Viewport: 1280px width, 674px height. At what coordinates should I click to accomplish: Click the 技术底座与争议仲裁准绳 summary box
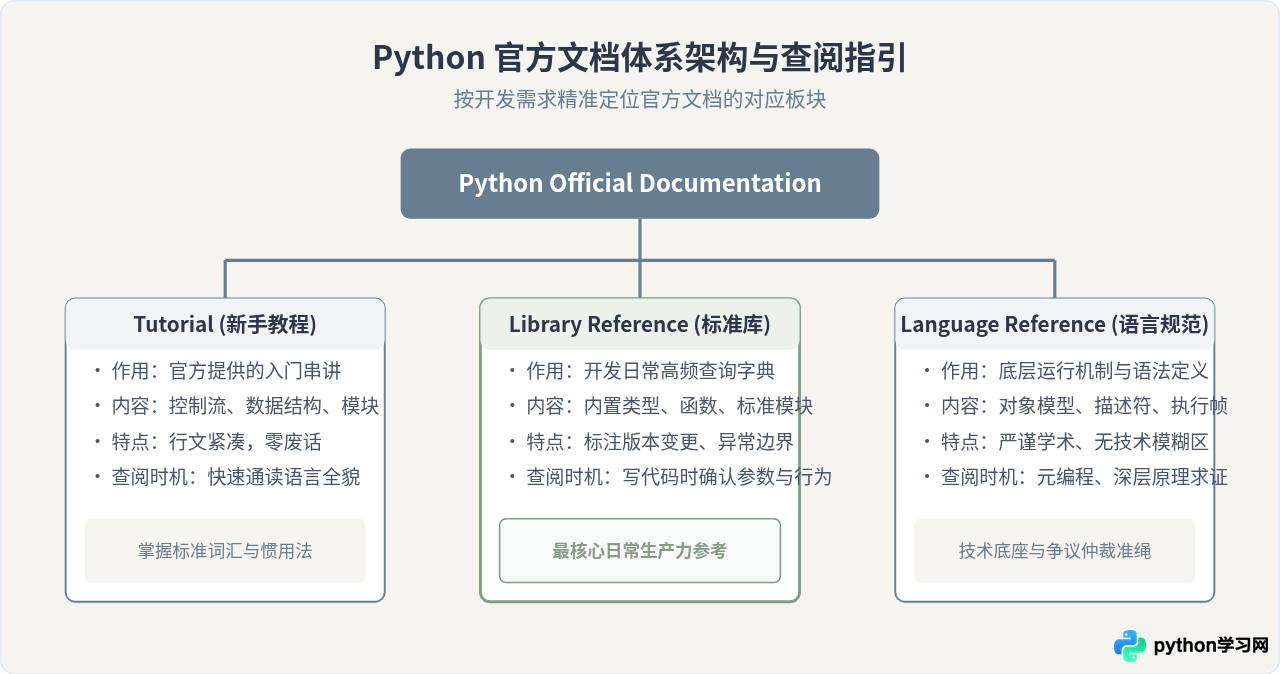point(1055,550)
